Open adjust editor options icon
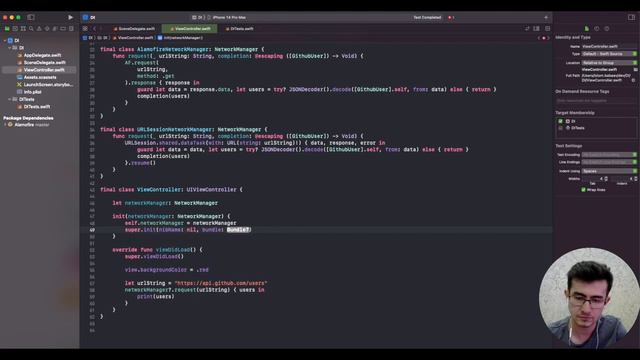The image size is (640, 360). [536, 29]
